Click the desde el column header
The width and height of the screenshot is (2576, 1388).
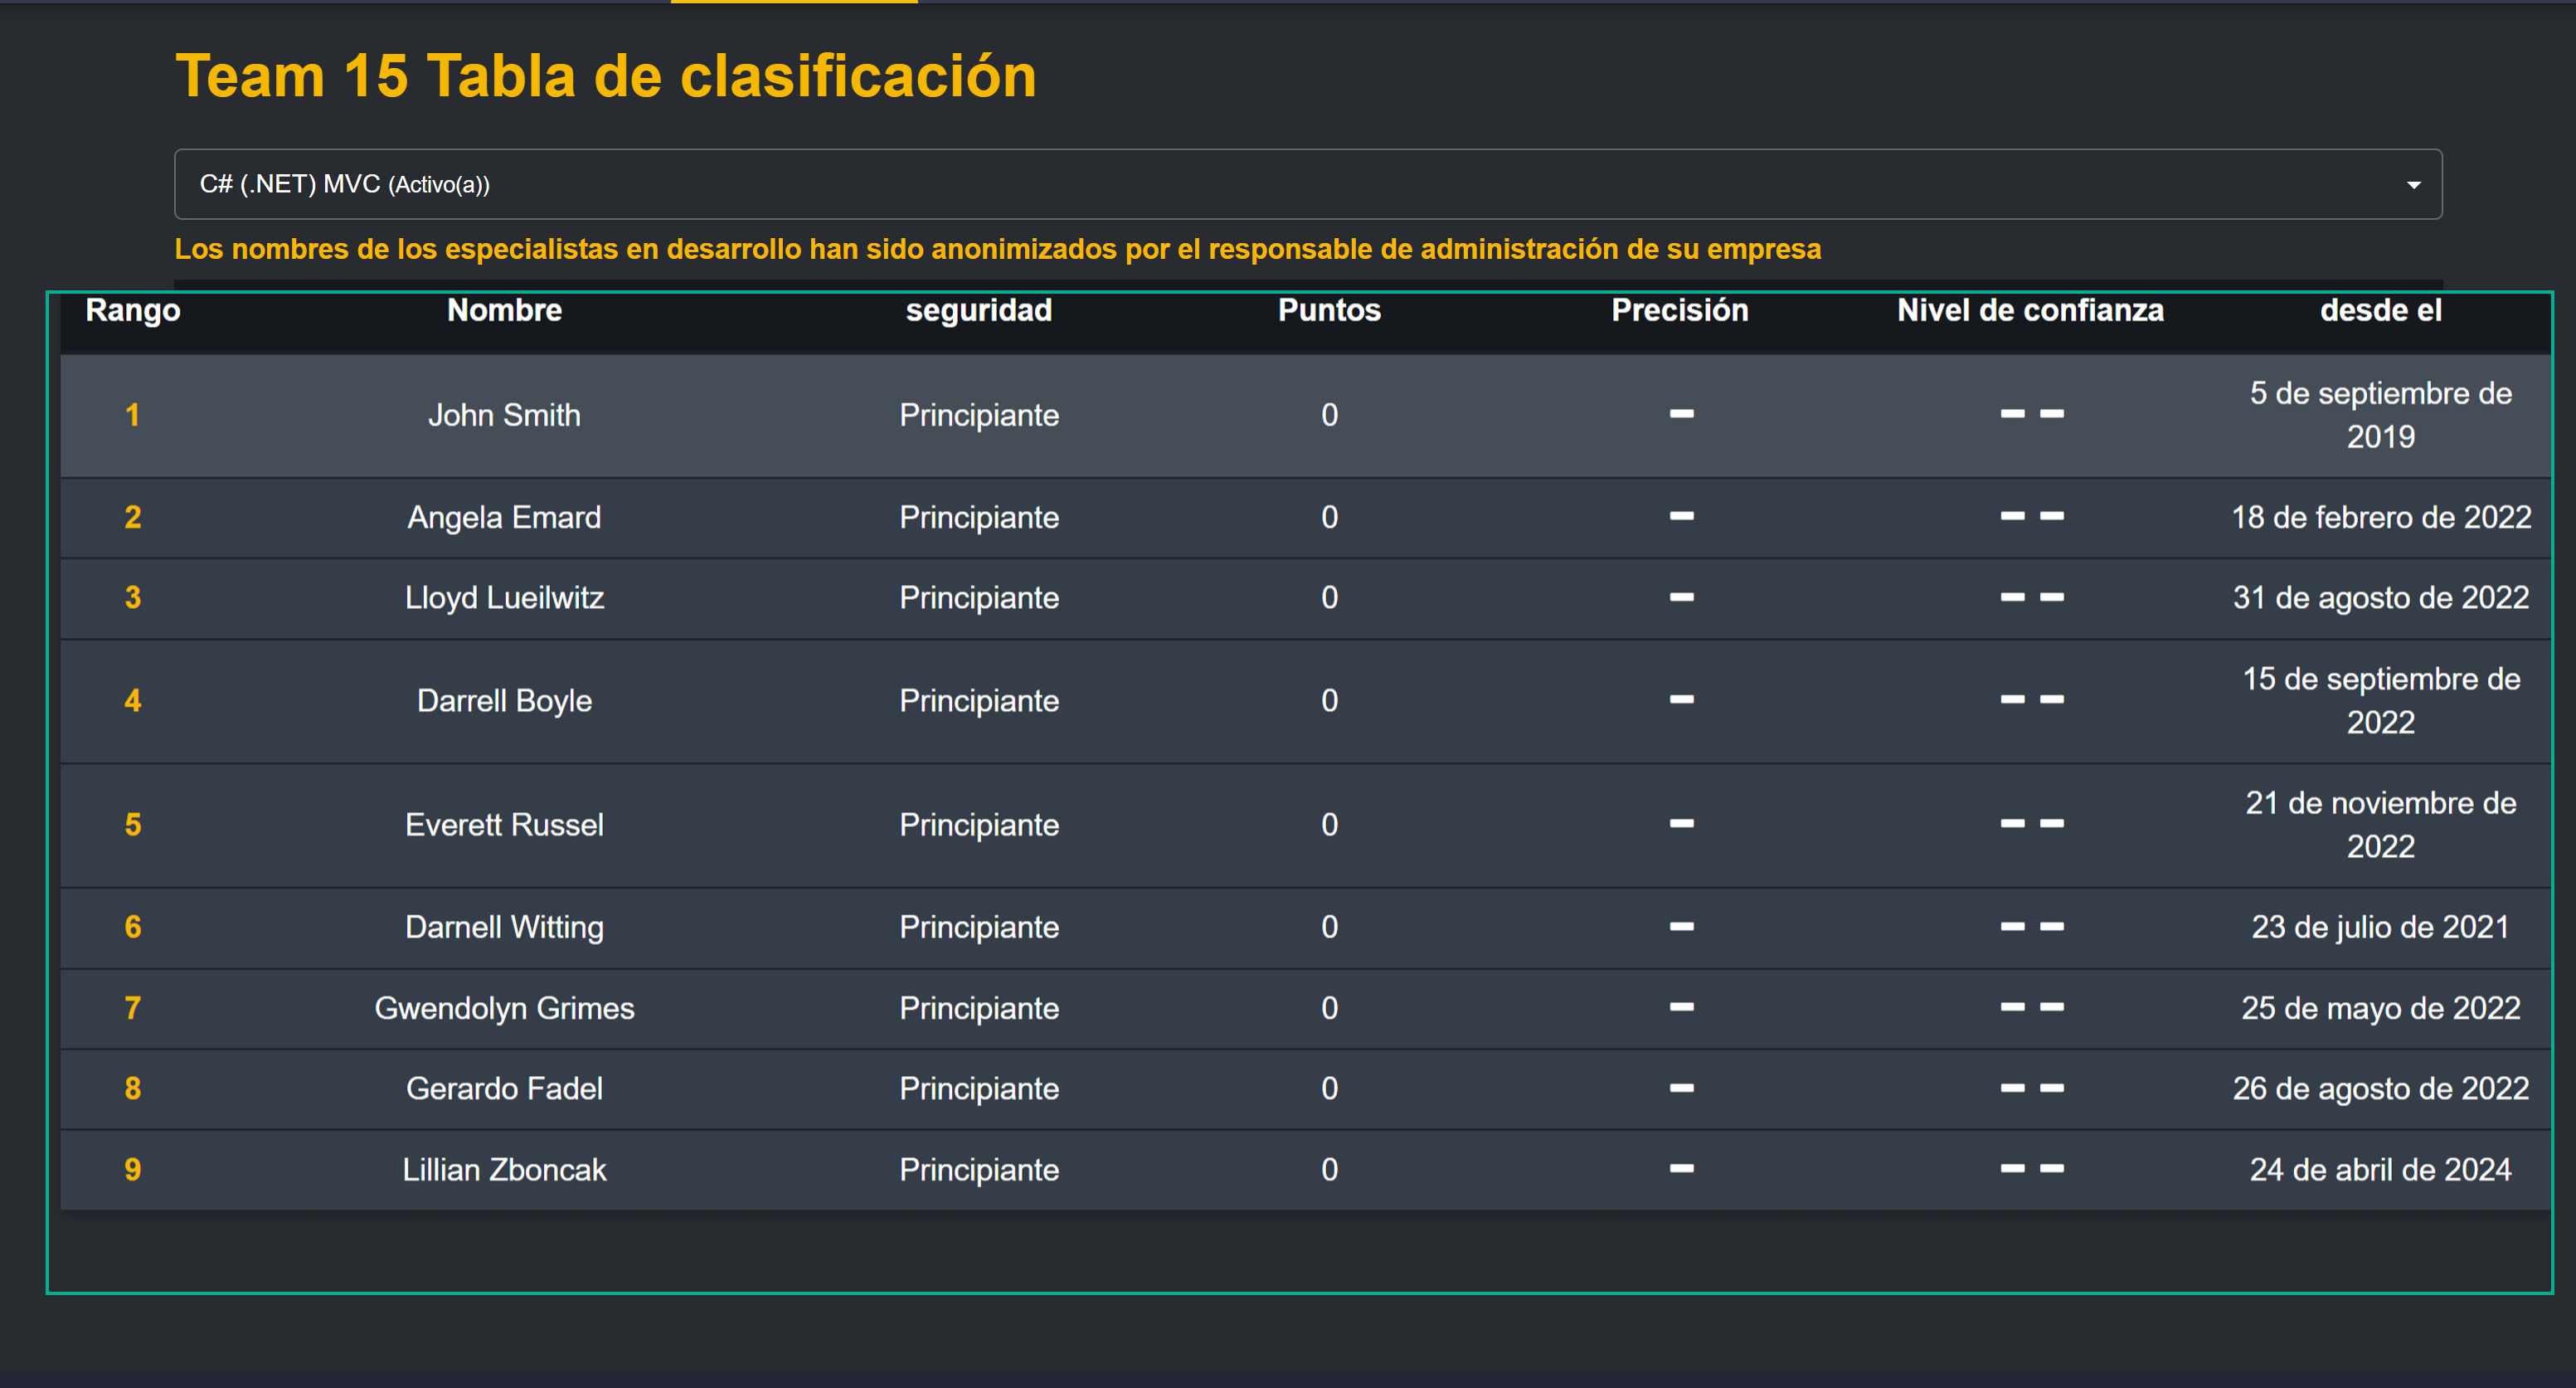2380,310
